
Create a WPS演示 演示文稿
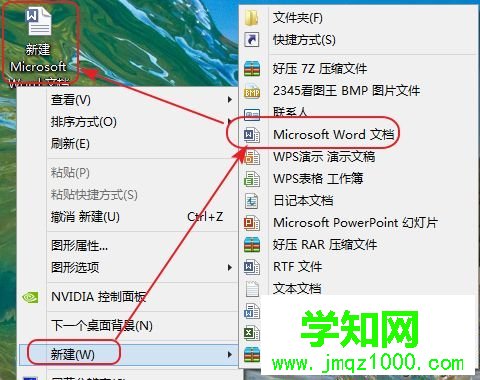pos(358,157)
